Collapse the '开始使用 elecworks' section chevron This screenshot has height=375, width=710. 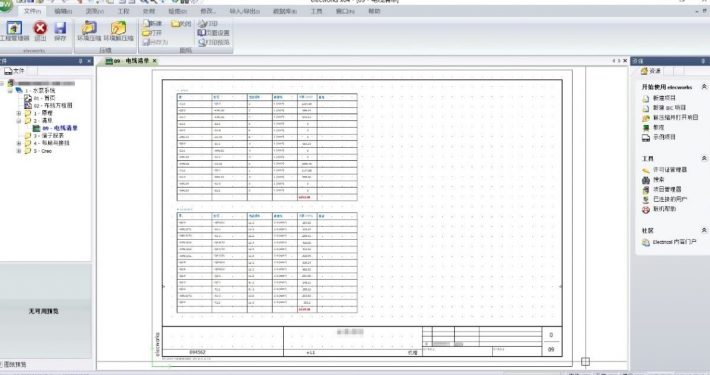[x=704, y=87]
